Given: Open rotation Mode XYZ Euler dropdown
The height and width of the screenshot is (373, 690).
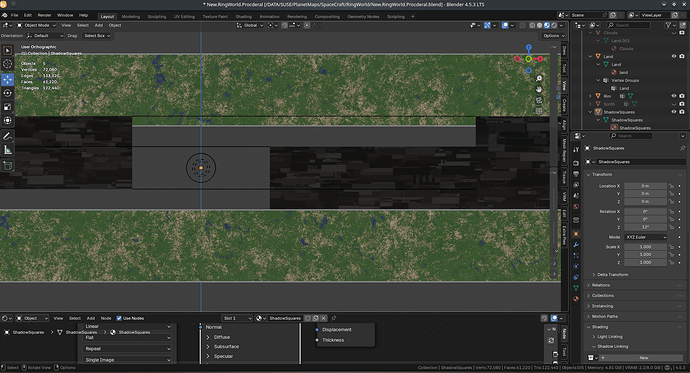Looking at the screenshot, I should [x=645, y=237].
